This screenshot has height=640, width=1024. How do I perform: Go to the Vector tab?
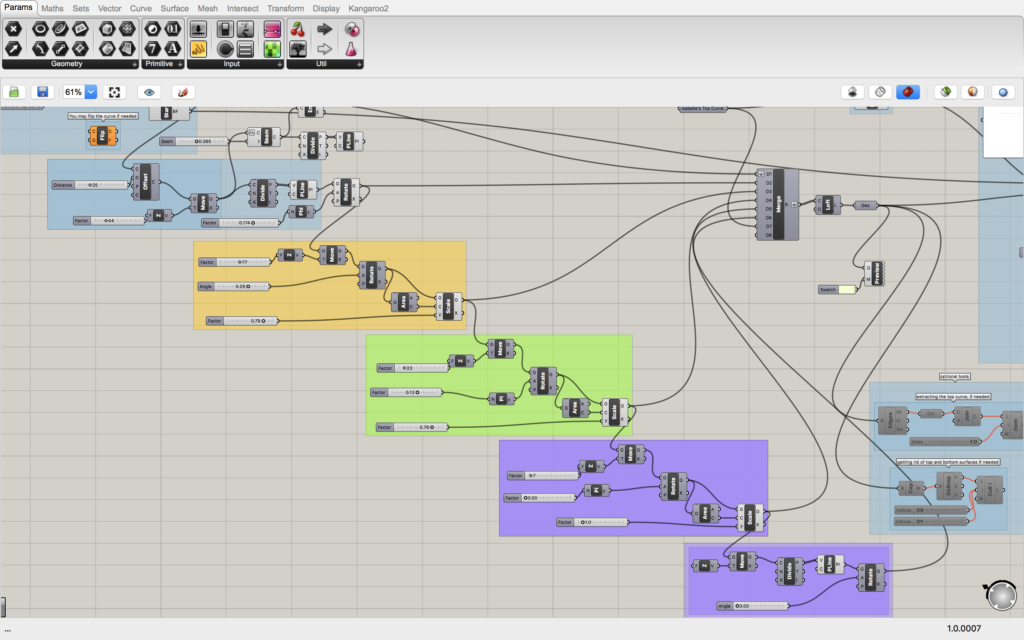109,8
